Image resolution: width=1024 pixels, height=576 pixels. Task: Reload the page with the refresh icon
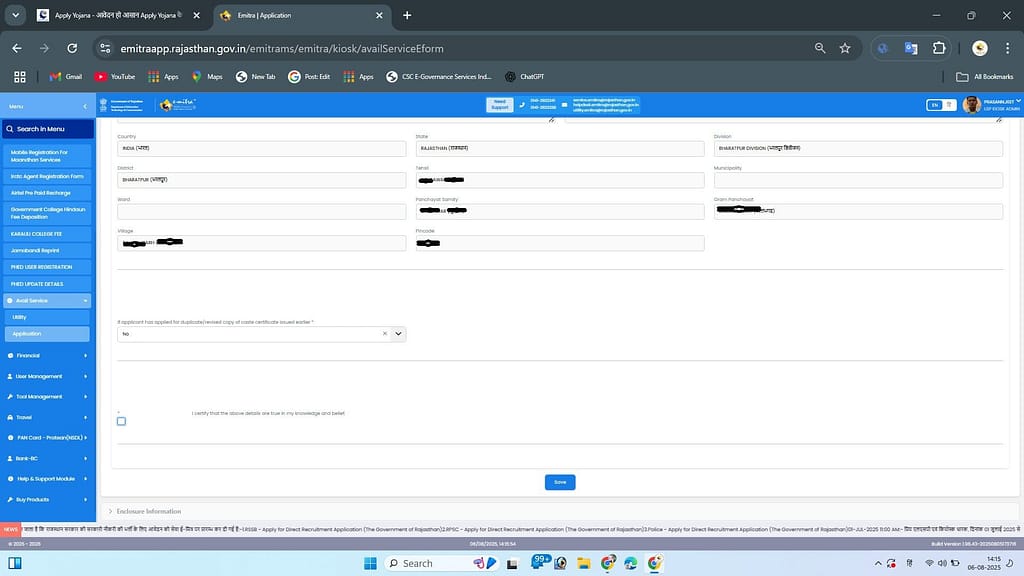tap(72, 48)
